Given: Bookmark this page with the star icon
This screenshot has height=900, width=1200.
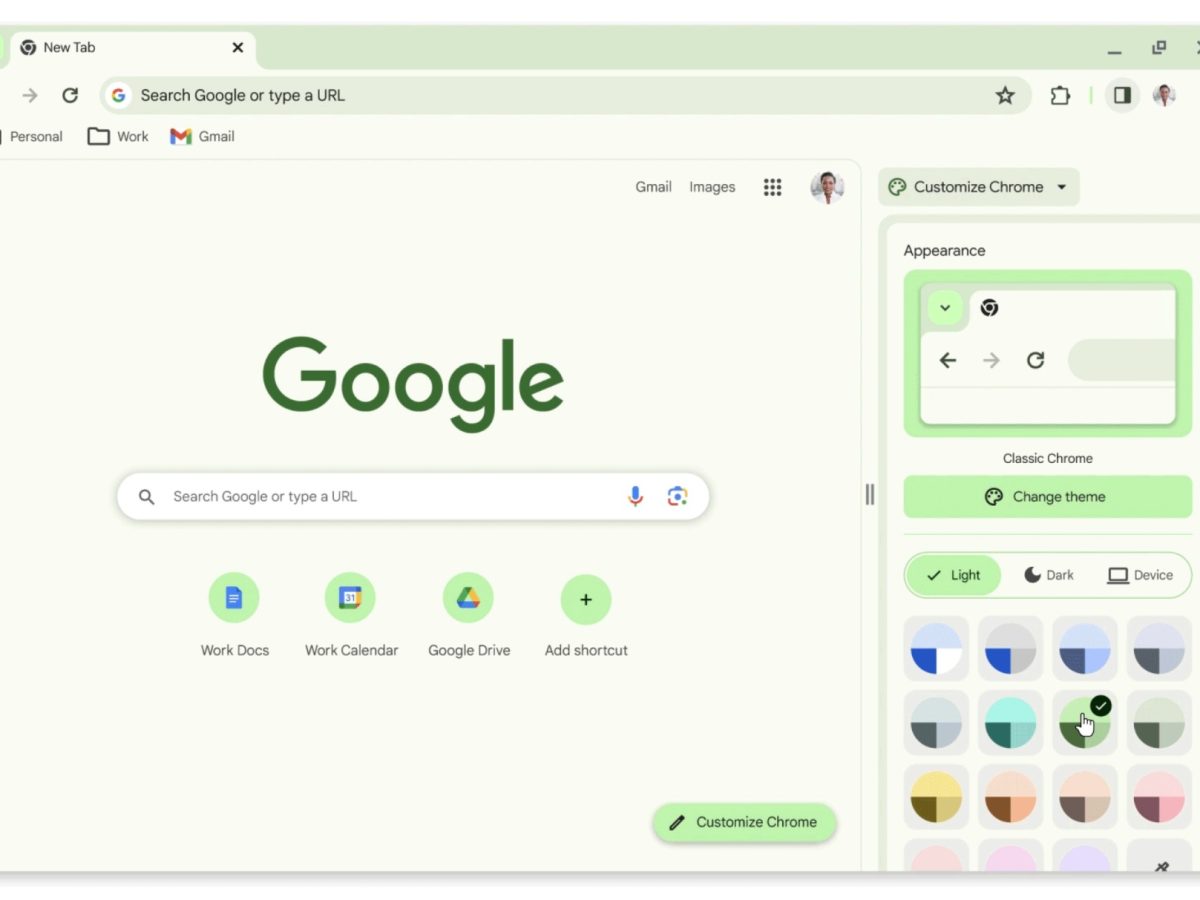Looking at the screenshot, I should [x=1005, y=96].
